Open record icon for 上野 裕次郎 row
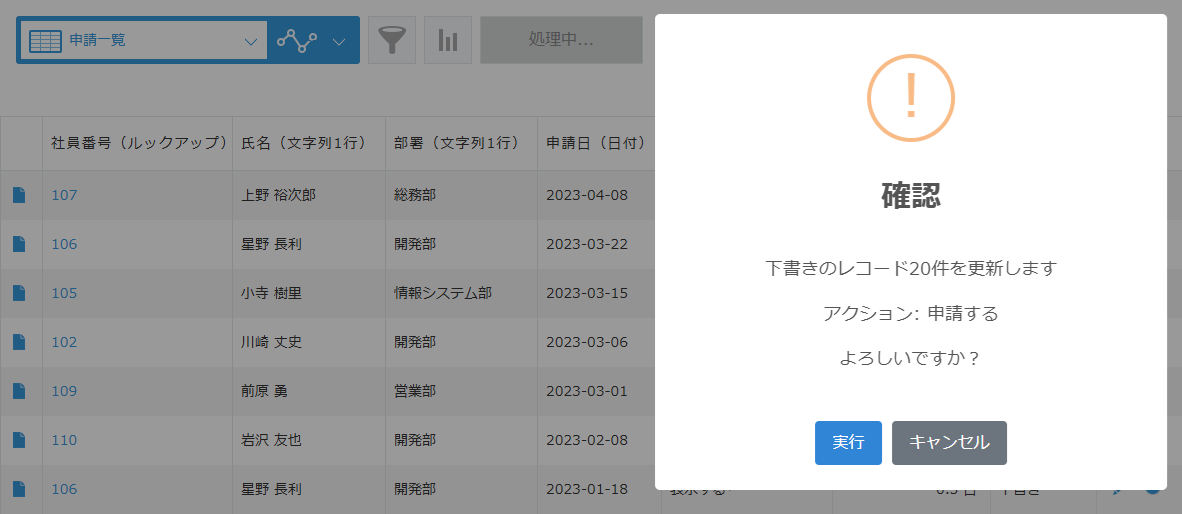This screenshot has height=514, width=1182. tap(19, 195)
